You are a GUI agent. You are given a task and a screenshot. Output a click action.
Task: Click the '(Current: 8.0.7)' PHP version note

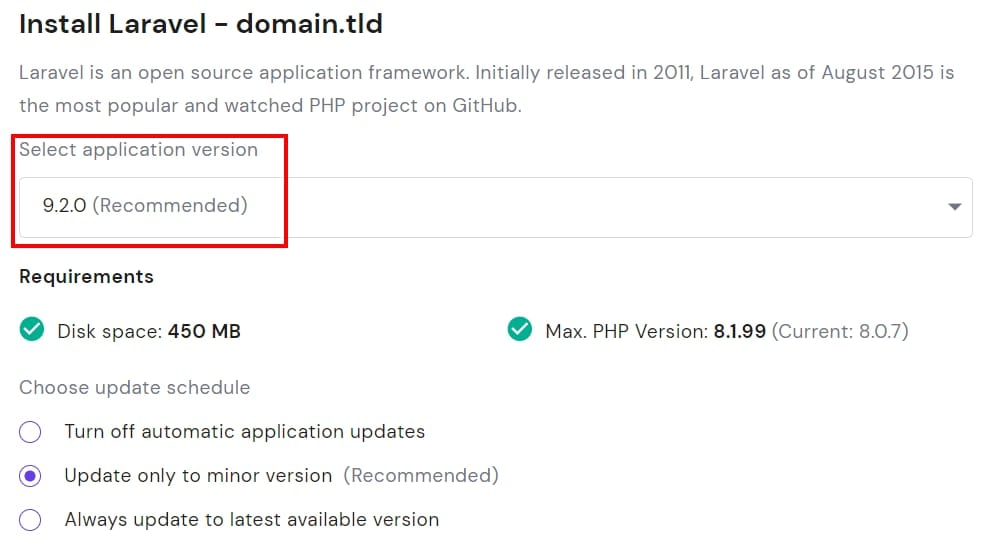point(840,331)
